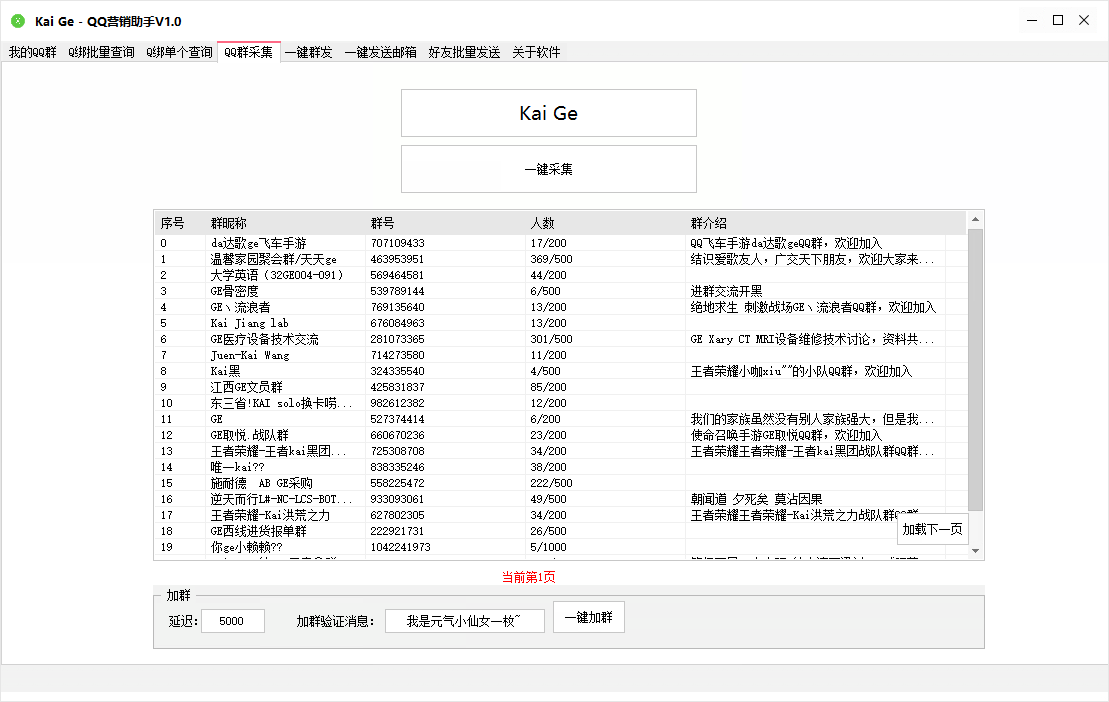Select the 一键群发 tab
The image size is (1109, 702).
pyautogui.click(x=309, y=52)
